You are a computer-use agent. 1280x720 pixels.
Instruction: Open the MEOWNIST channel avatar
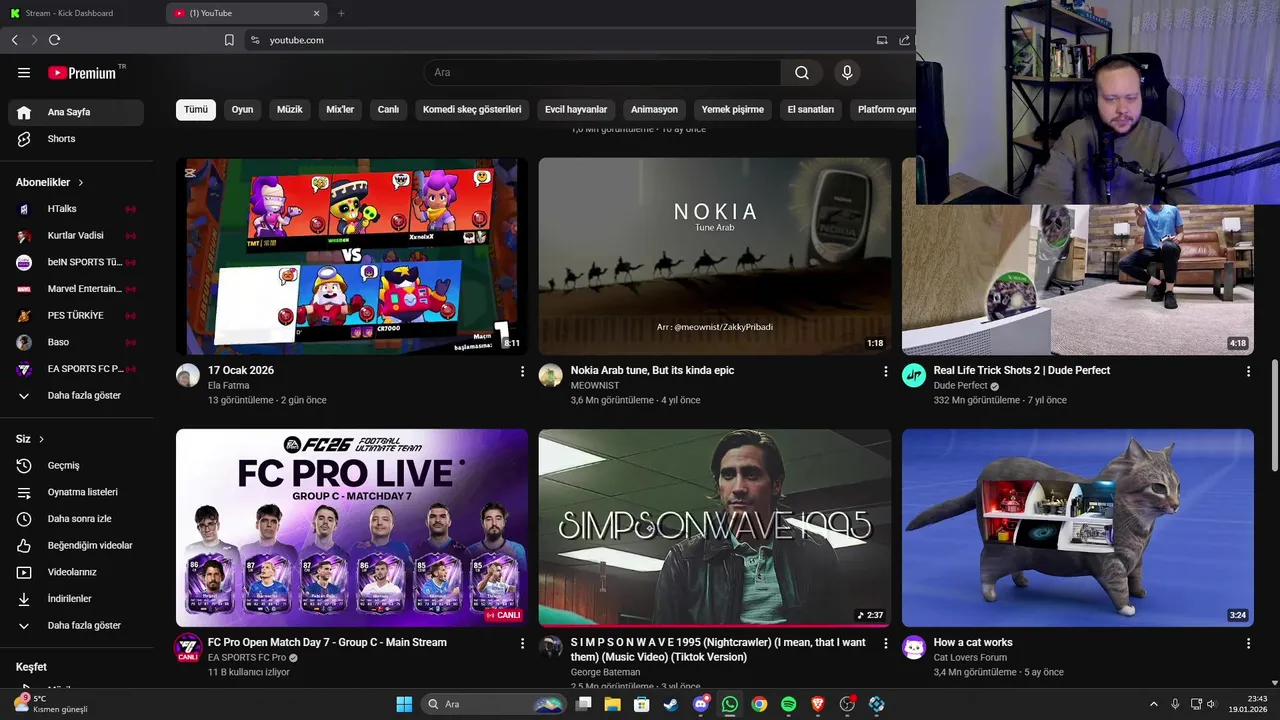click(x=551, y=375)
